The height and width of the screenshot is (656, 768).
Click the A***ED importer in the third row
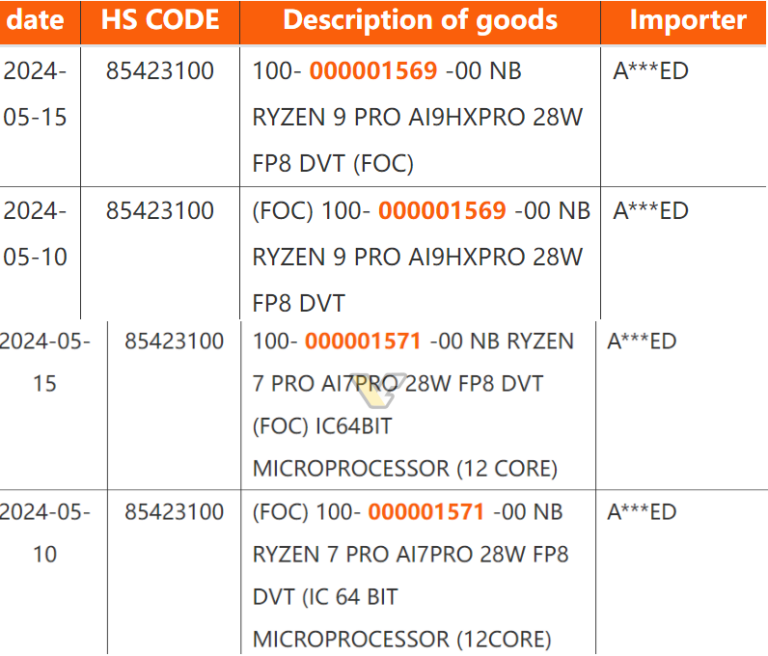pos(642,341)
